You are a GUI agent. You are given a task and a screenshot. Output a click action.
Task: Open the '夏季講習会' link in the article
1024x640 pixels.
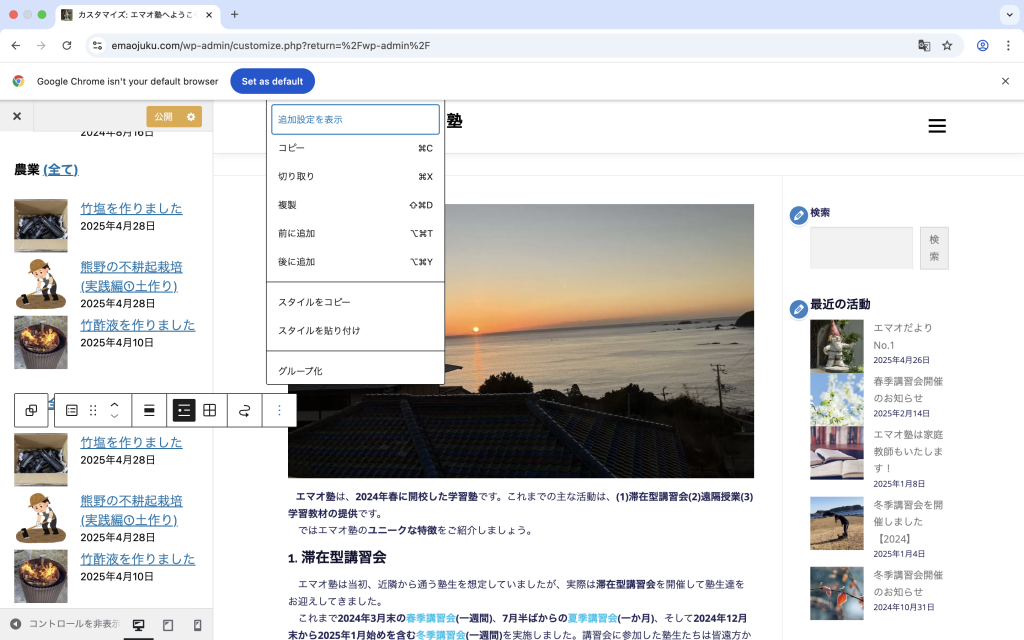[592, 618]
